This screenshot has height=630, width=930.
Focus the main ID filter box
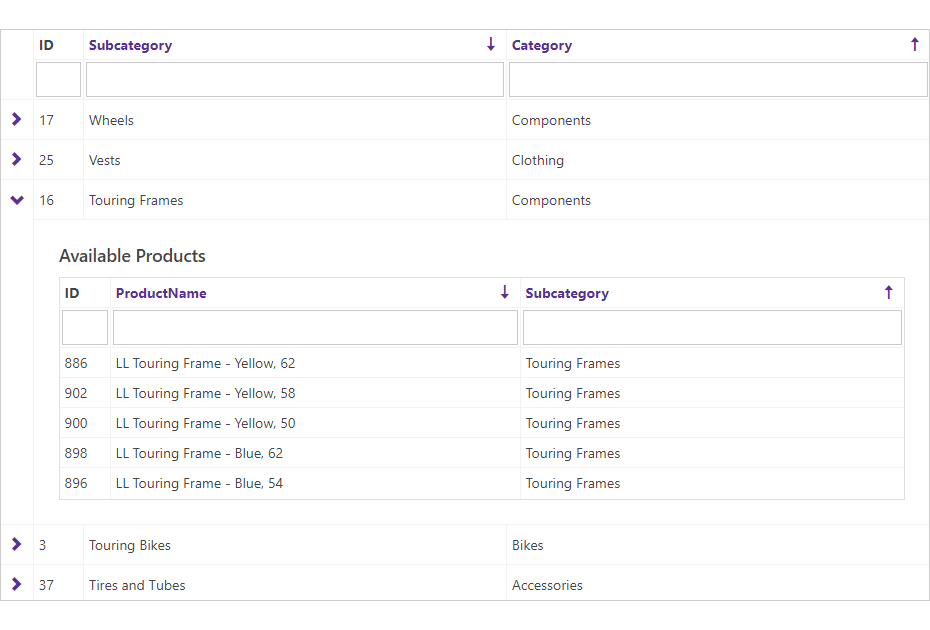58,80
